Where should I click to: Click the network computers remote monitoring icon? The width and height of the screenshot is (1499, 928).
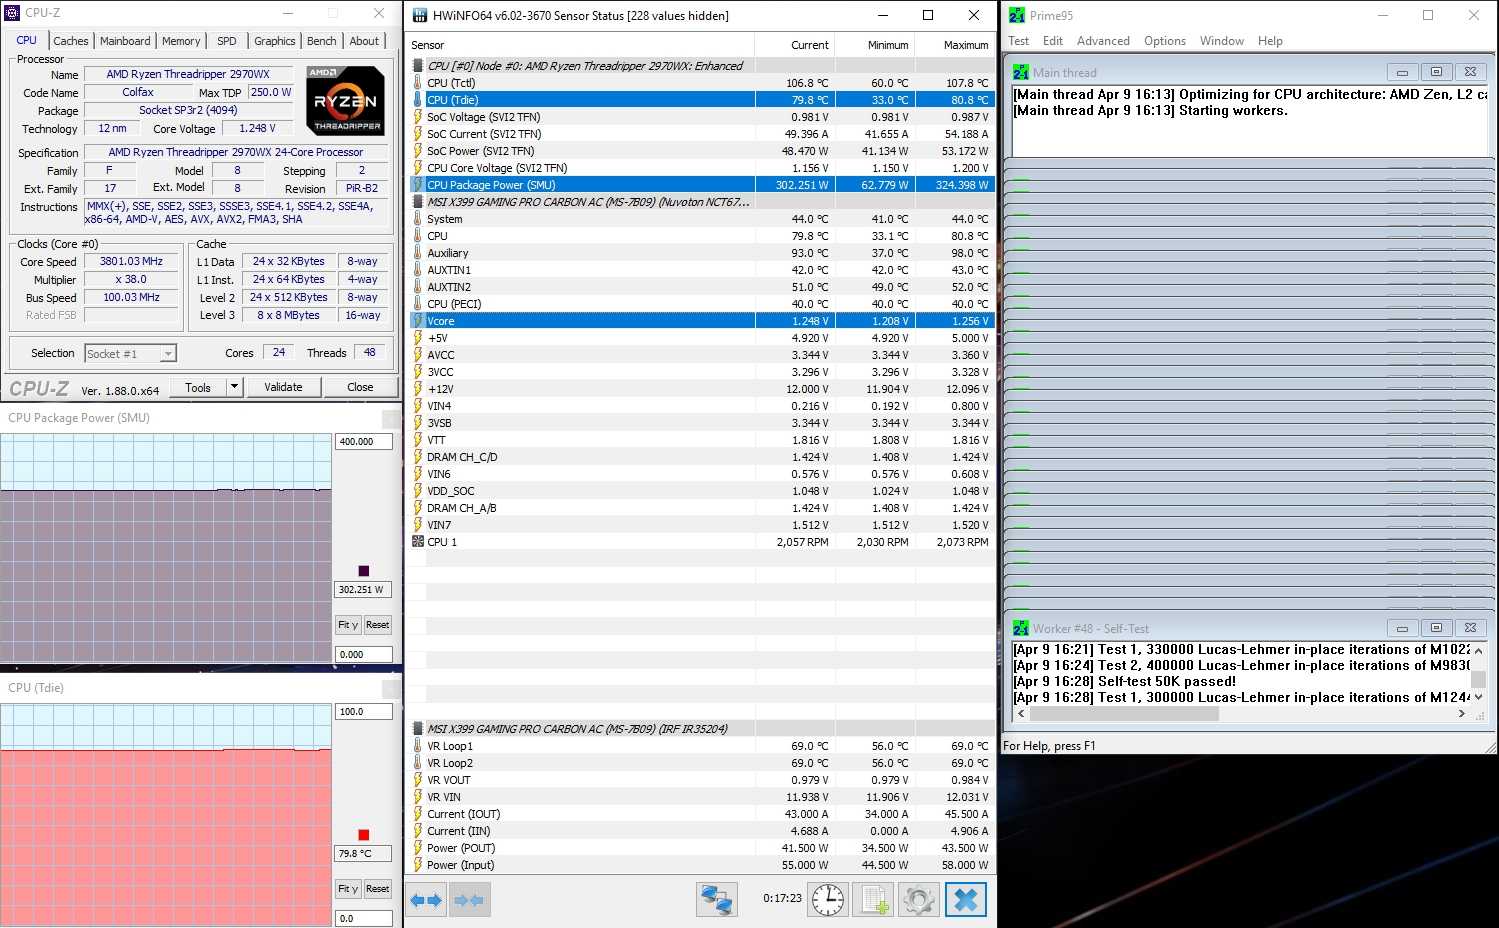coord(716,900)
